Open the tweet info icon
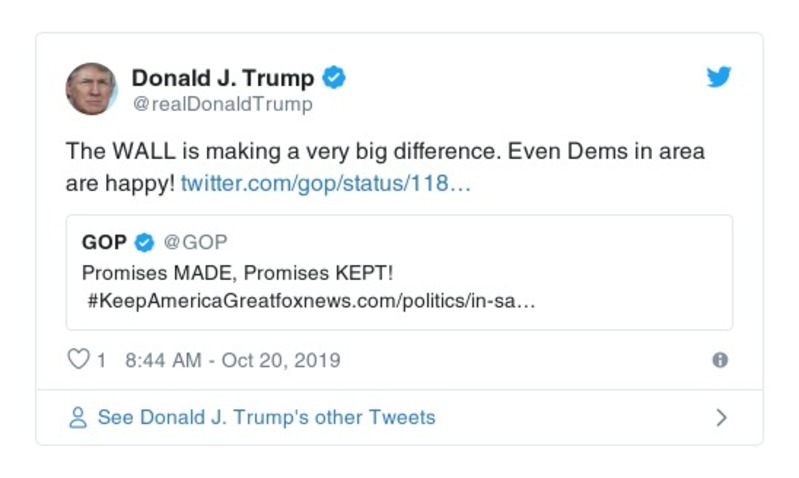 tap(719, 360)
